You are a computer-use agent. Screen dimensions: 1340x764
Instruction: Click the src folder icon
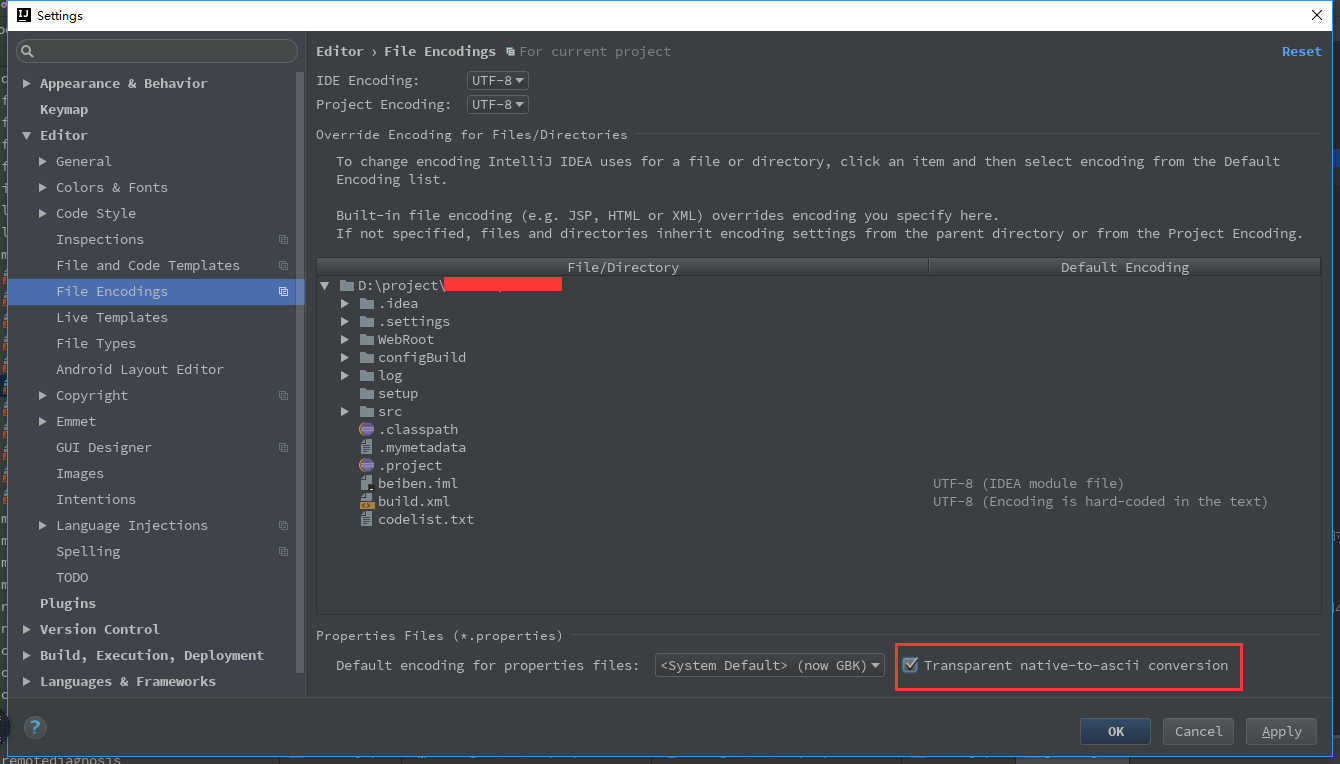point(367,411)
